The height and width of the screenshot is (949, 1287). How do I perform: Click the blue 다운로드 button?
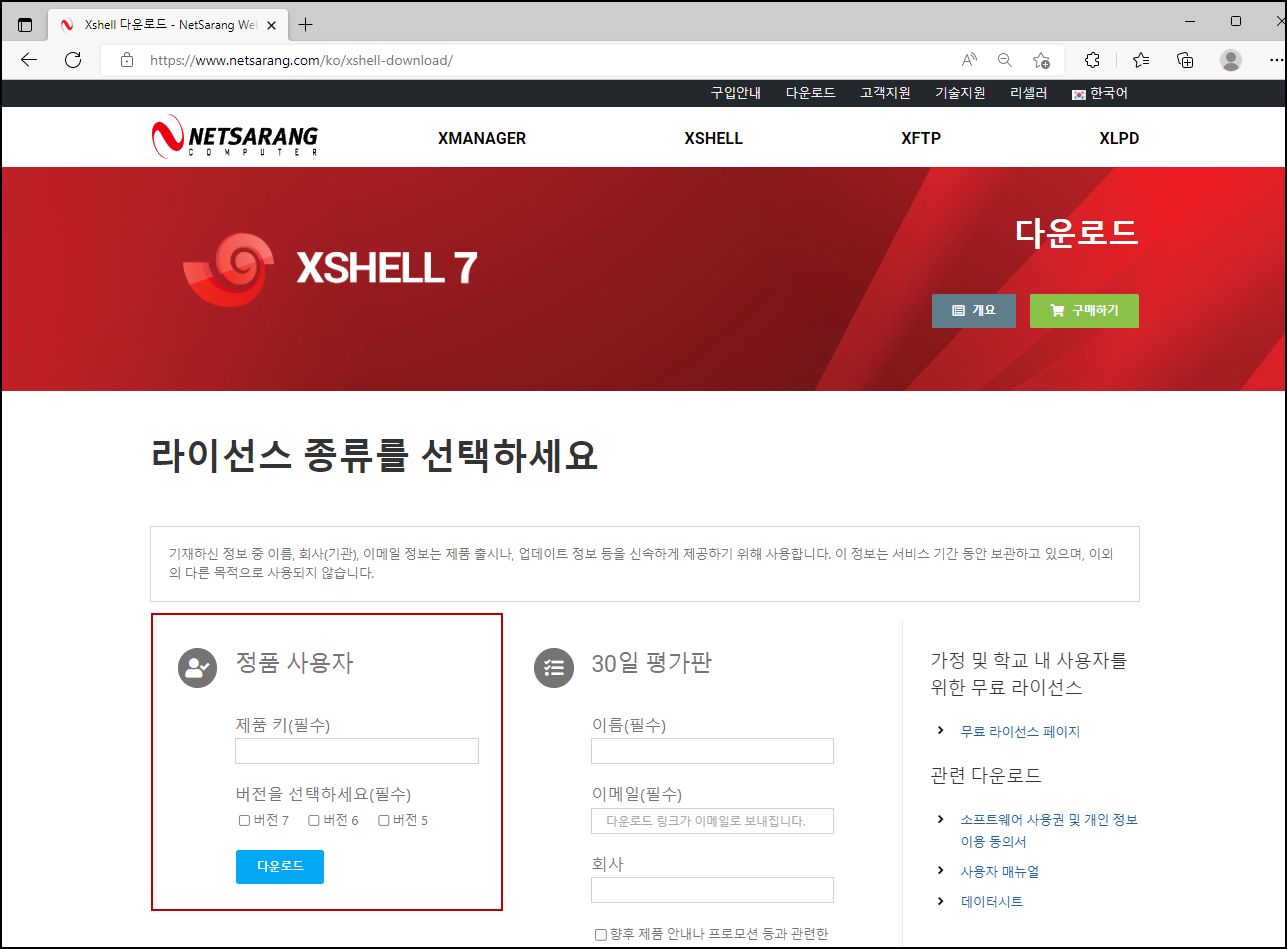pyautogui.click(x=280, y=867)
